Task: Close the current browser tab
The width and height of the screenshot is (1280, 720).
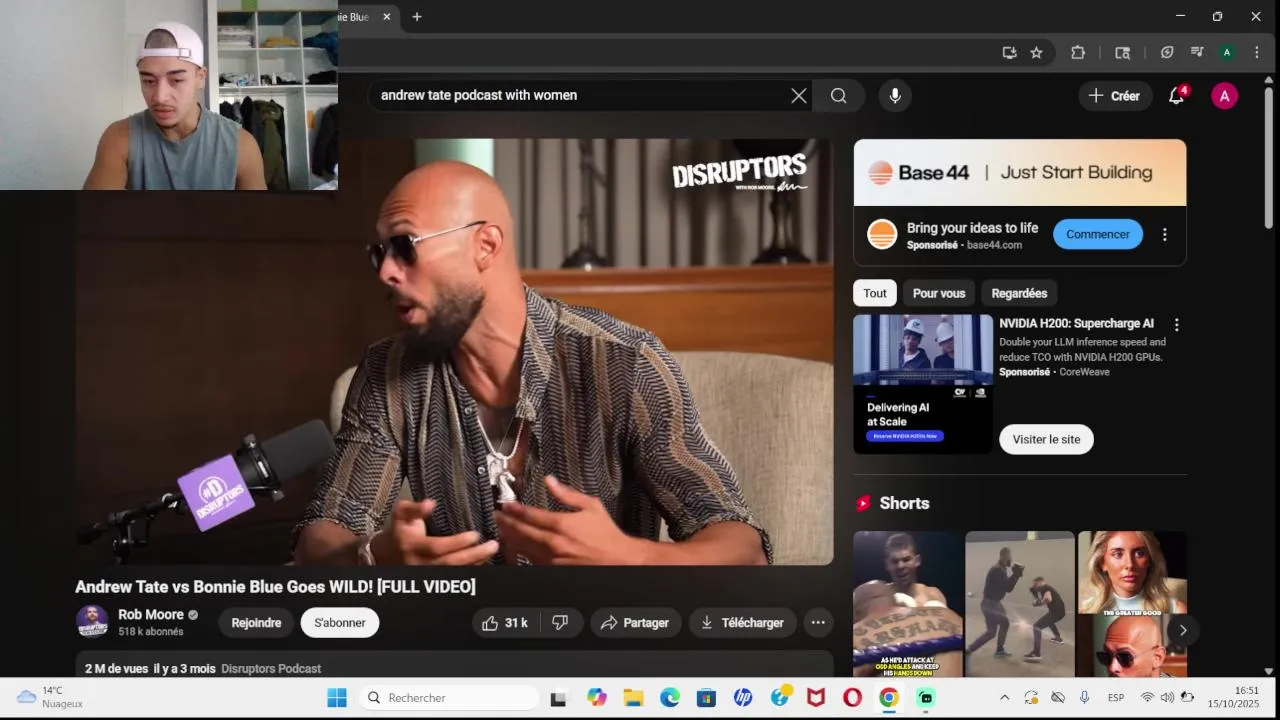Action: [386, 17]
